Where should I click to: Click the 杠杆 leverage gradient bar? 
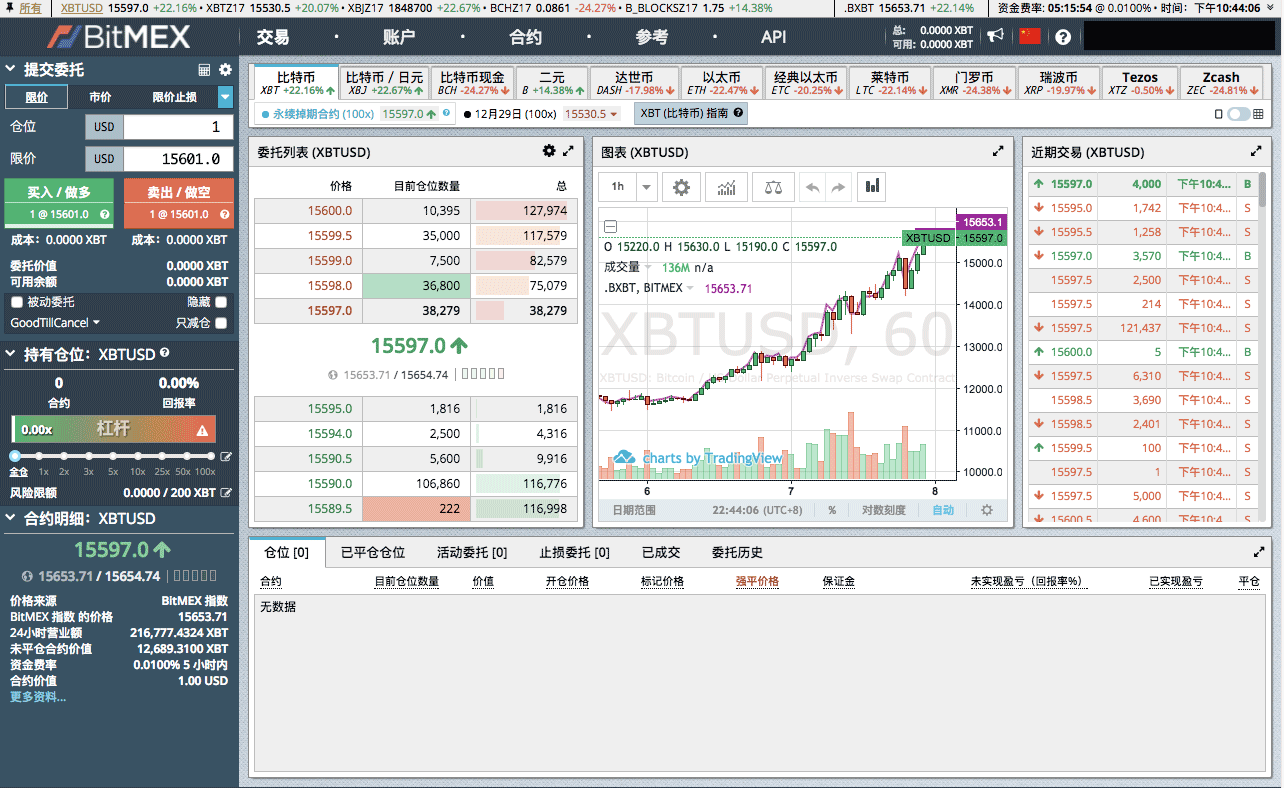point(113,429)
